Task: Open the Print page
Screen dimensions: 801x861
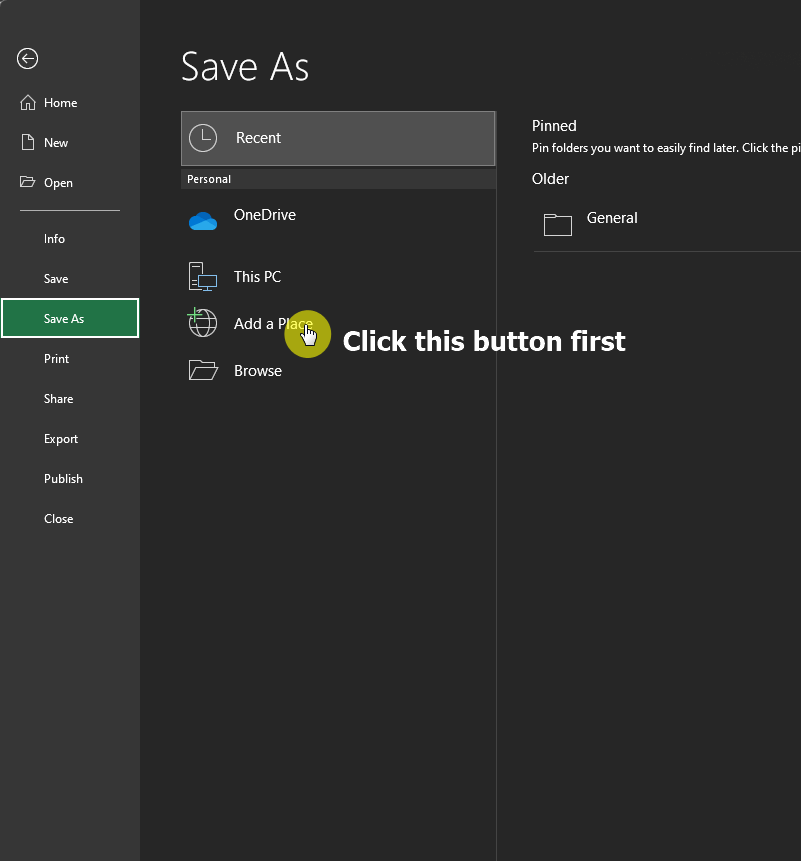Action: 70,359
